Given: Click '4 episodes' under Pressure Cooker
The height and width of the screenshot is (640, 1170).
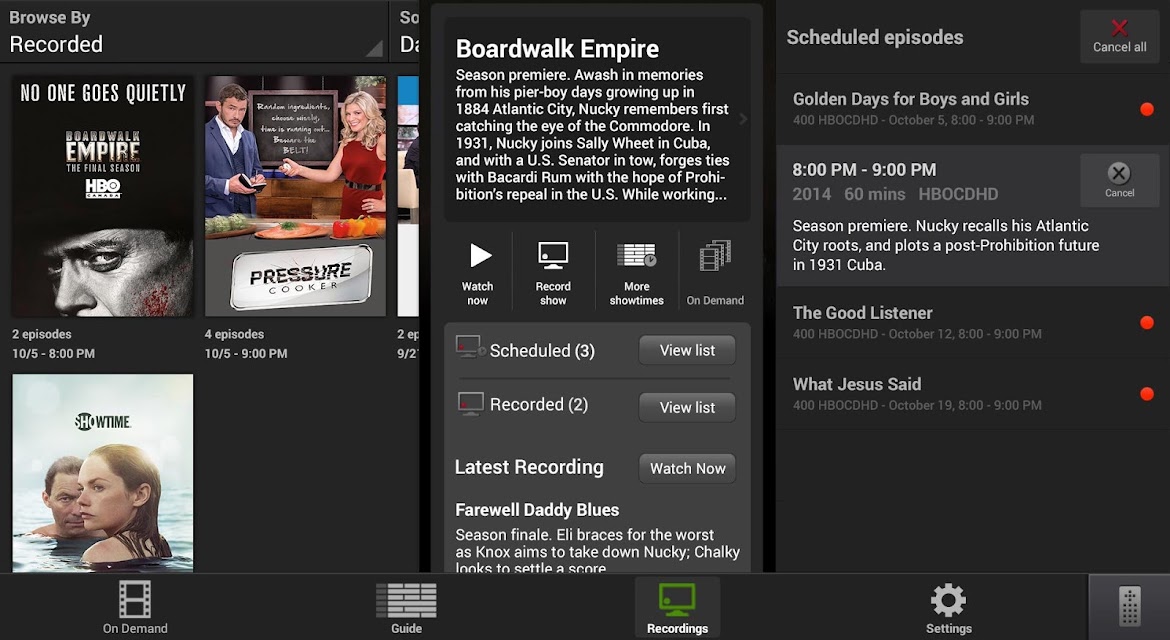Looking at the screenshot, I should point(234,334).
